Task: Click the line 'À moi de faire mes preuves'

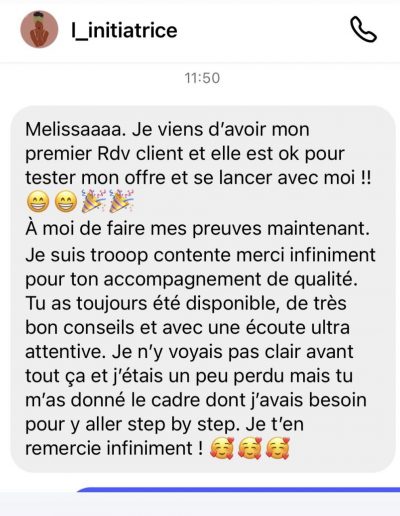Action: [x=144, y=229]
